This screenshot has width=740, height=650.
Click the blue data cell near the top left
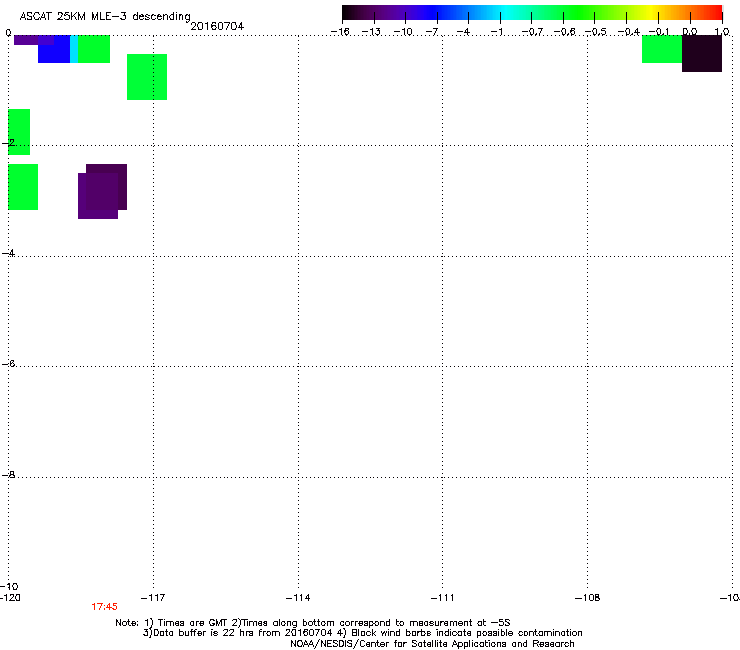(x=54, y=53)
